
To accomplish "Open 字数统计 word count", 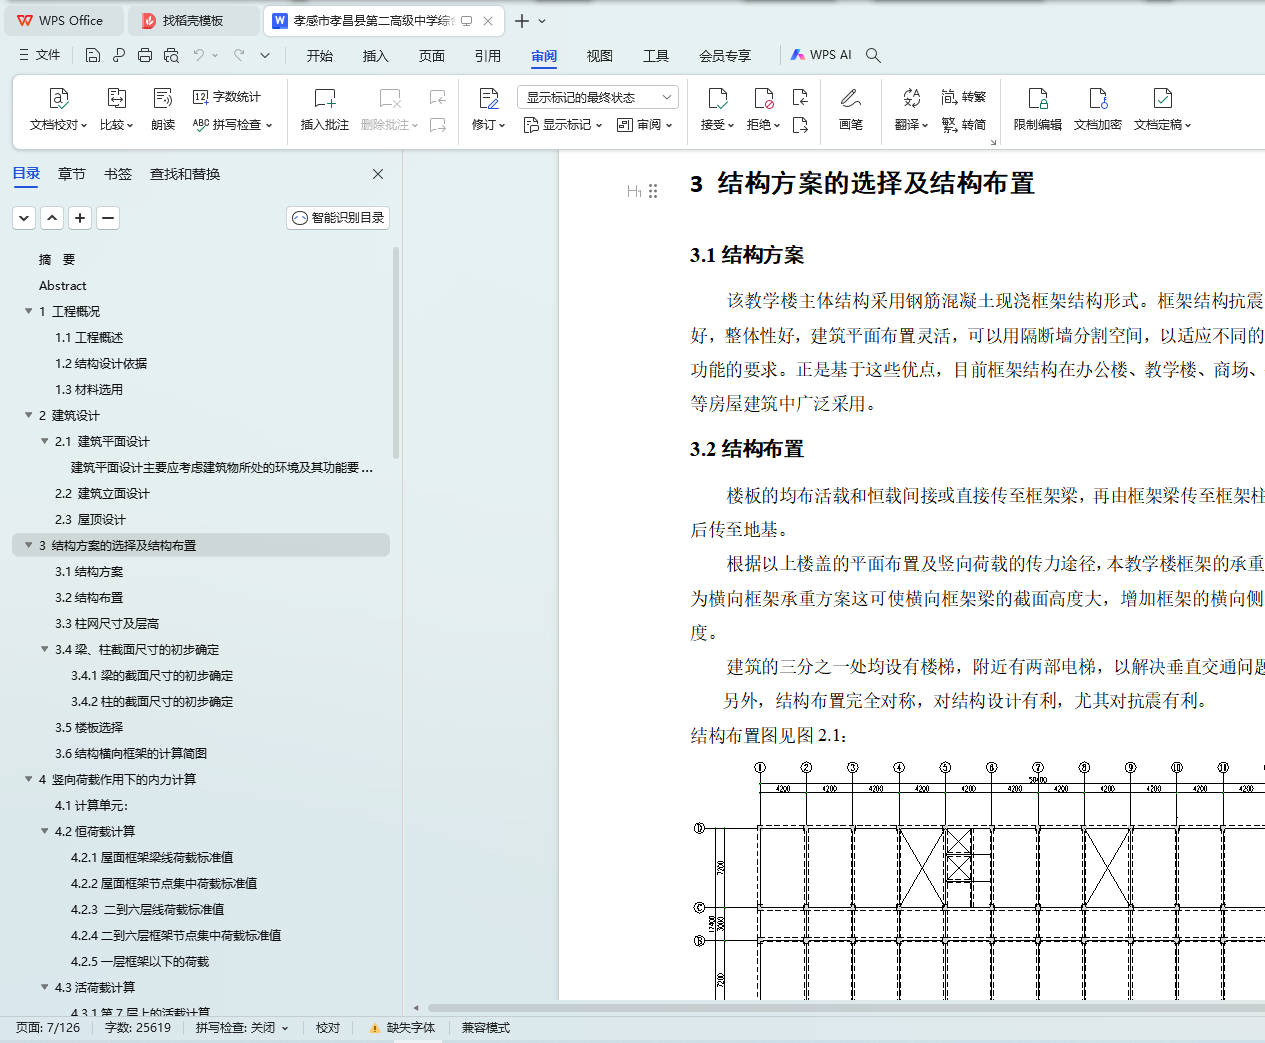I will pos(227,97).
